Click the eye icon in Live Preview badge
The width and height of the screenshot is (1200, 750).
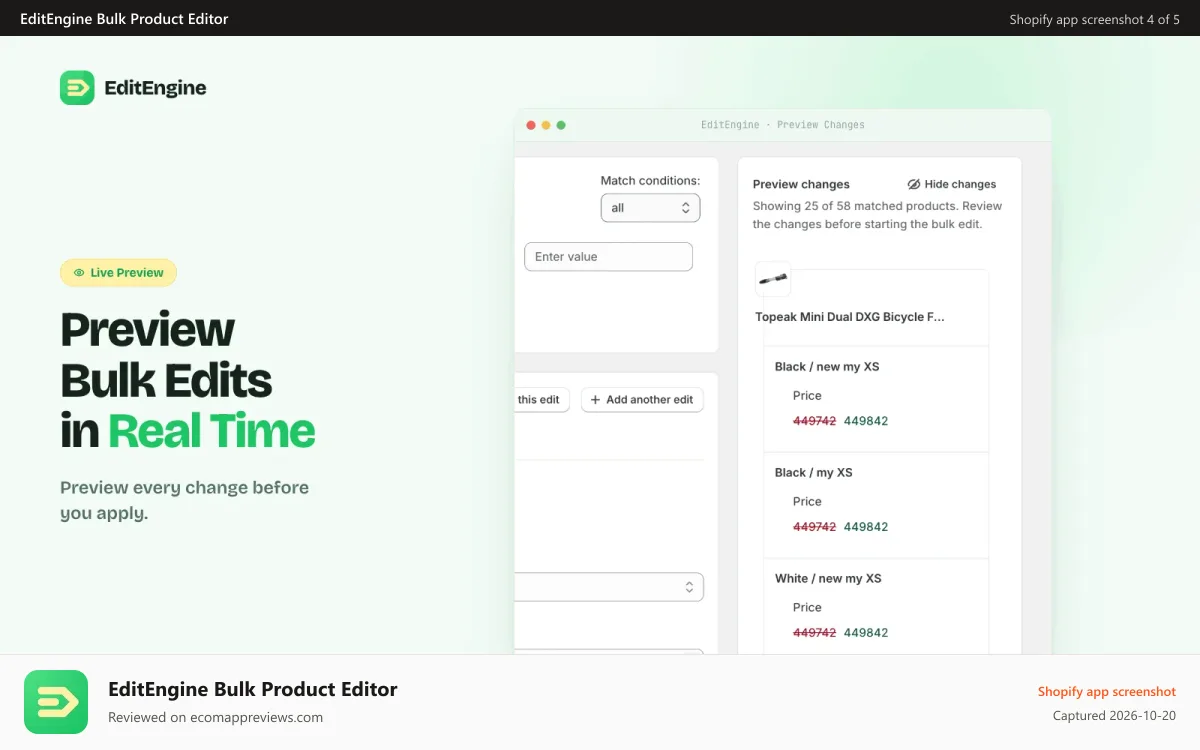79,273
